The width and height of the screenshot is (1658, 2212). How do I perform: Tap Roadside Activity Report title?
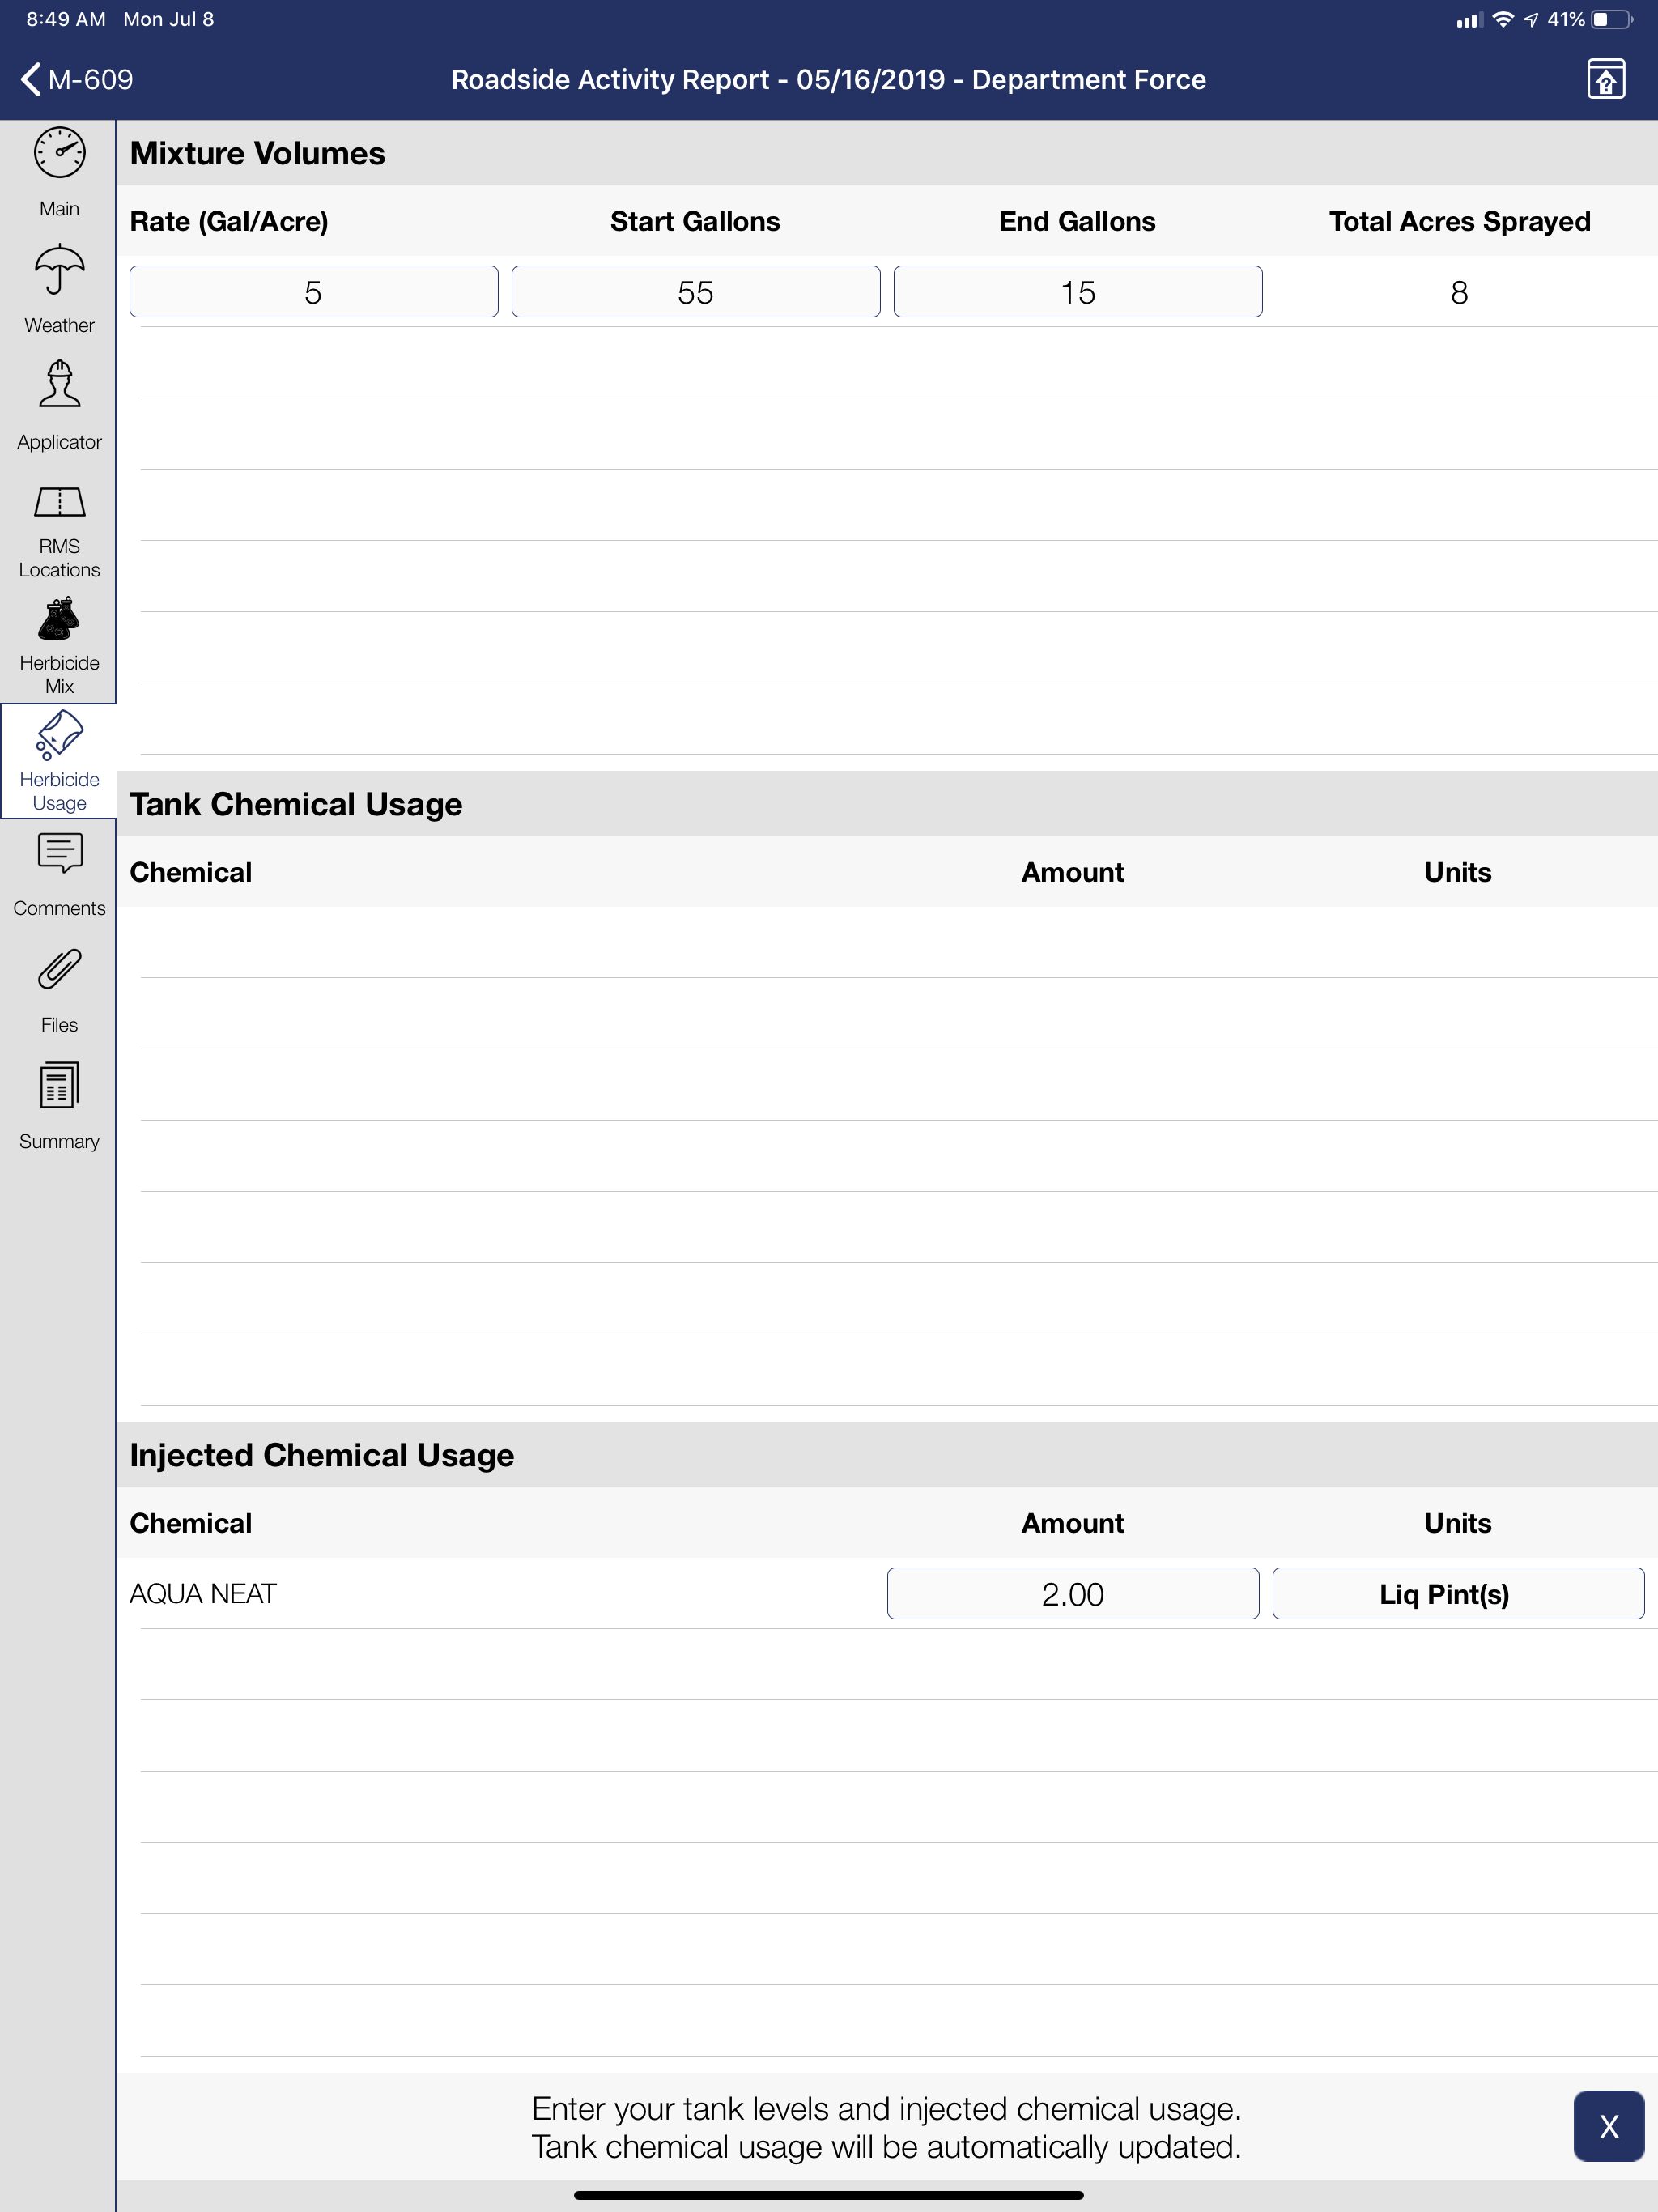829,79
